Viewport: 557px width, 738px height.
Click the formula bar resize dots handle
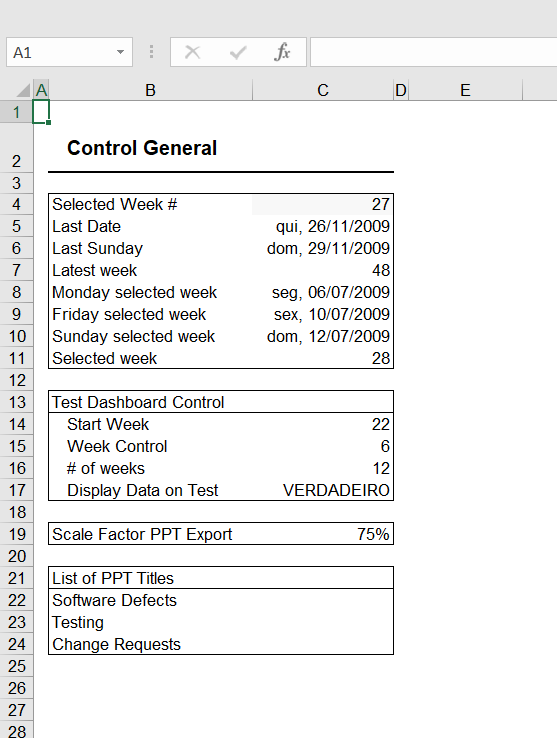(151, 52)
